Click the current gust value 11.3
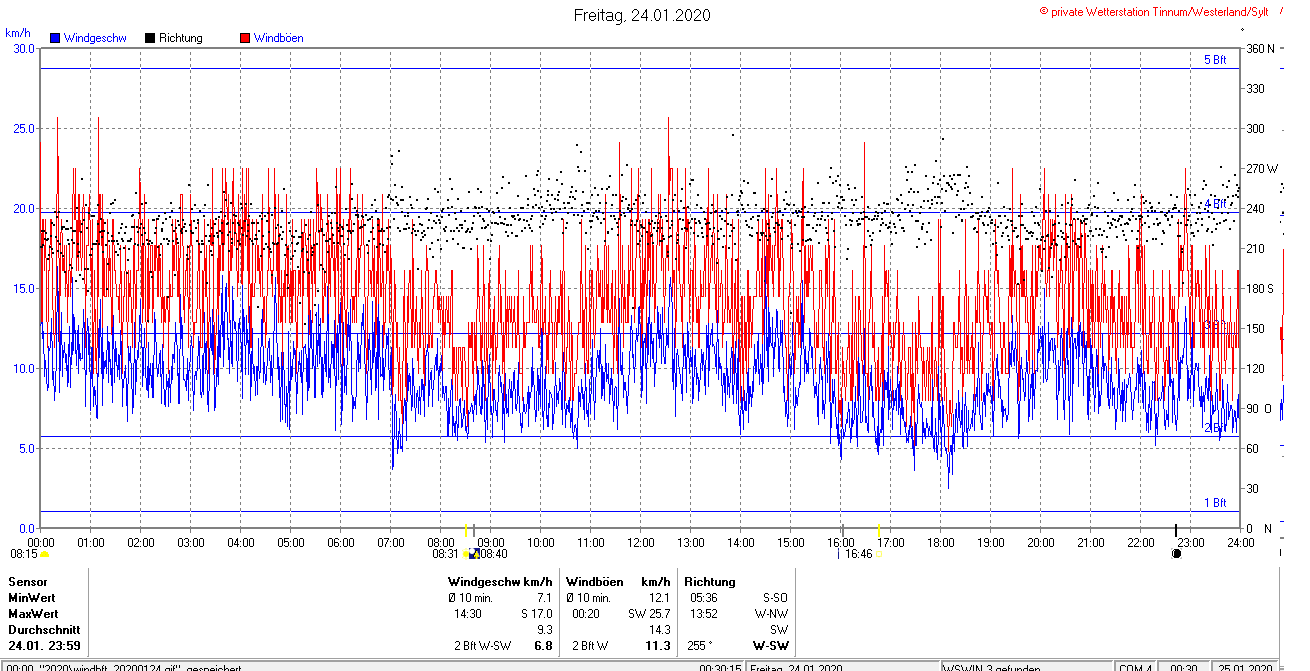Image resolution: width=1310 pixels, height=671 pixels. pos(658,646)
